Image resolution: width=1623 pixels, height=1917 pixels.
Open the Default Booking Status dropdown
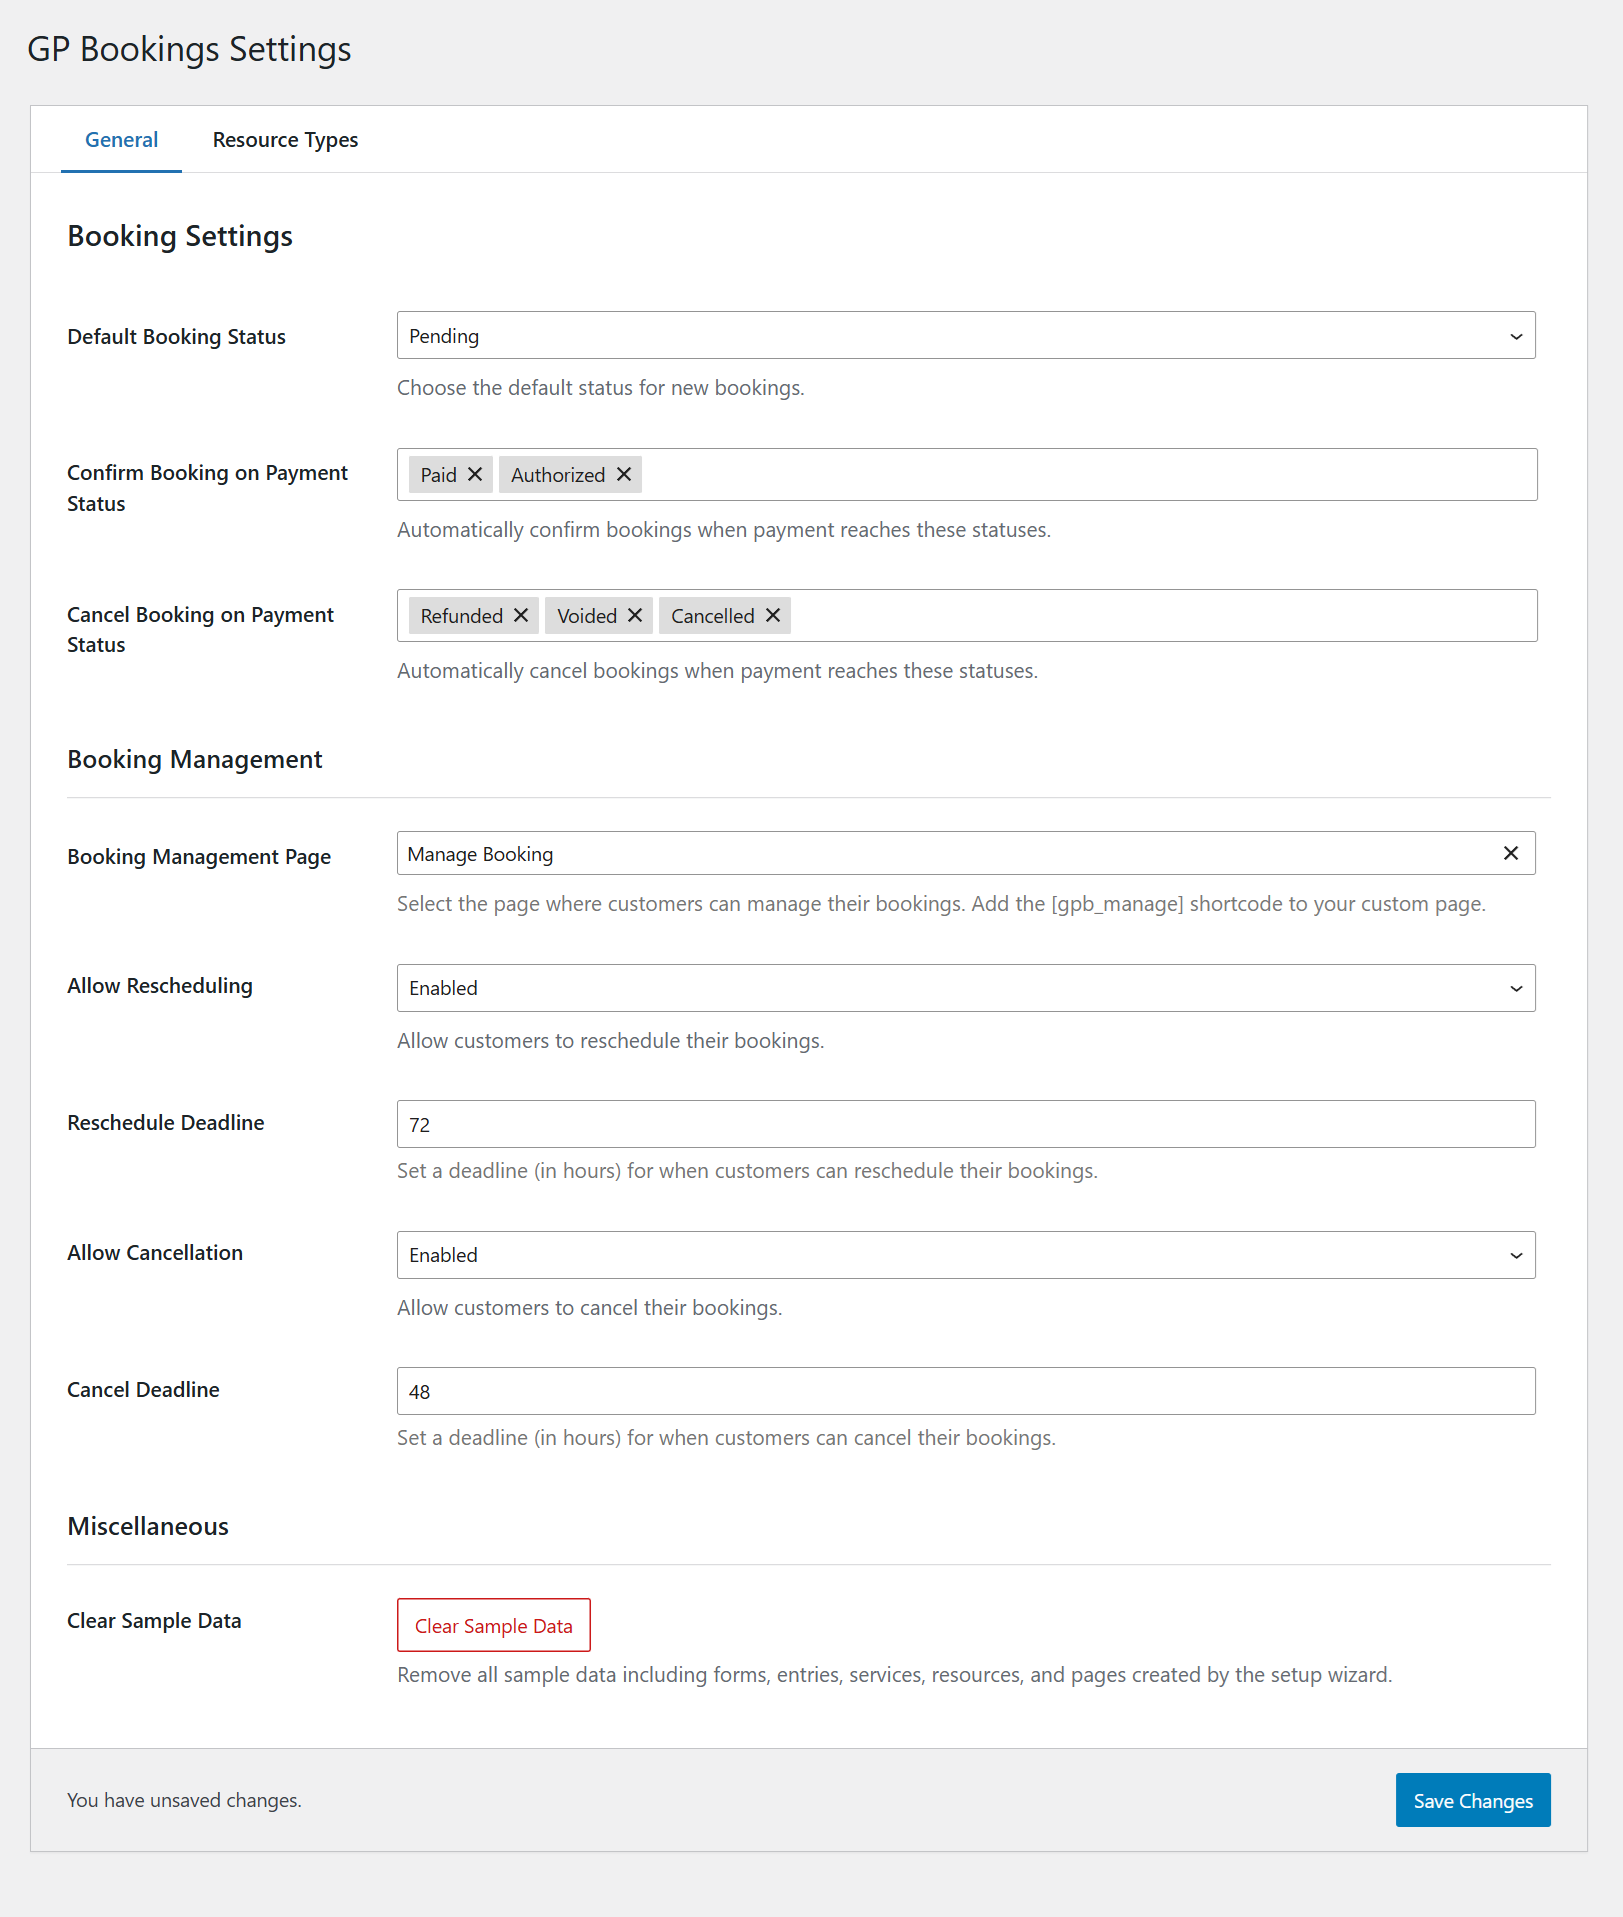[966, 336]
